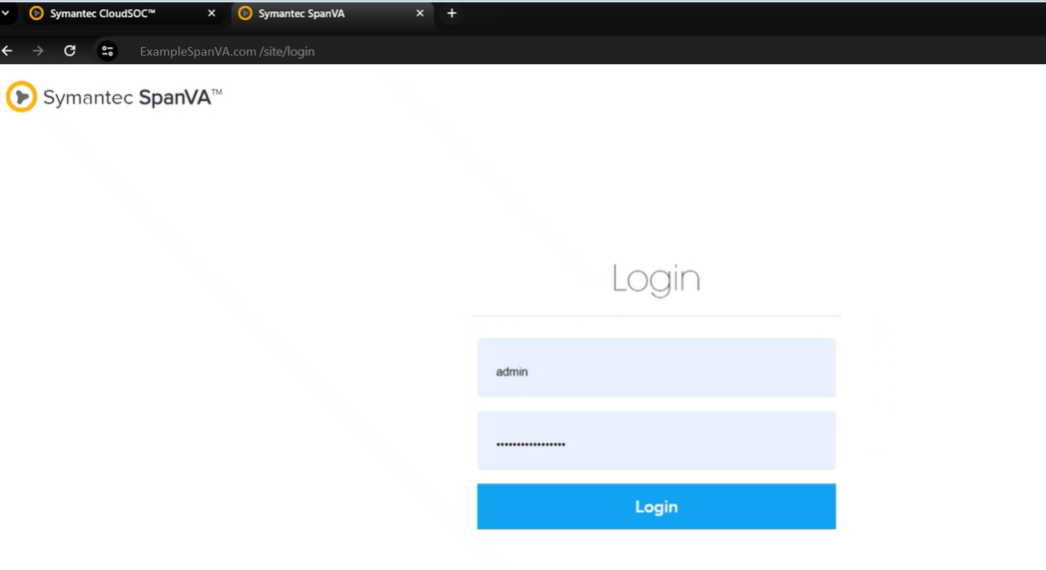
Task: Close the Symantec CloudSOC tab
Action: click(211, 13)
